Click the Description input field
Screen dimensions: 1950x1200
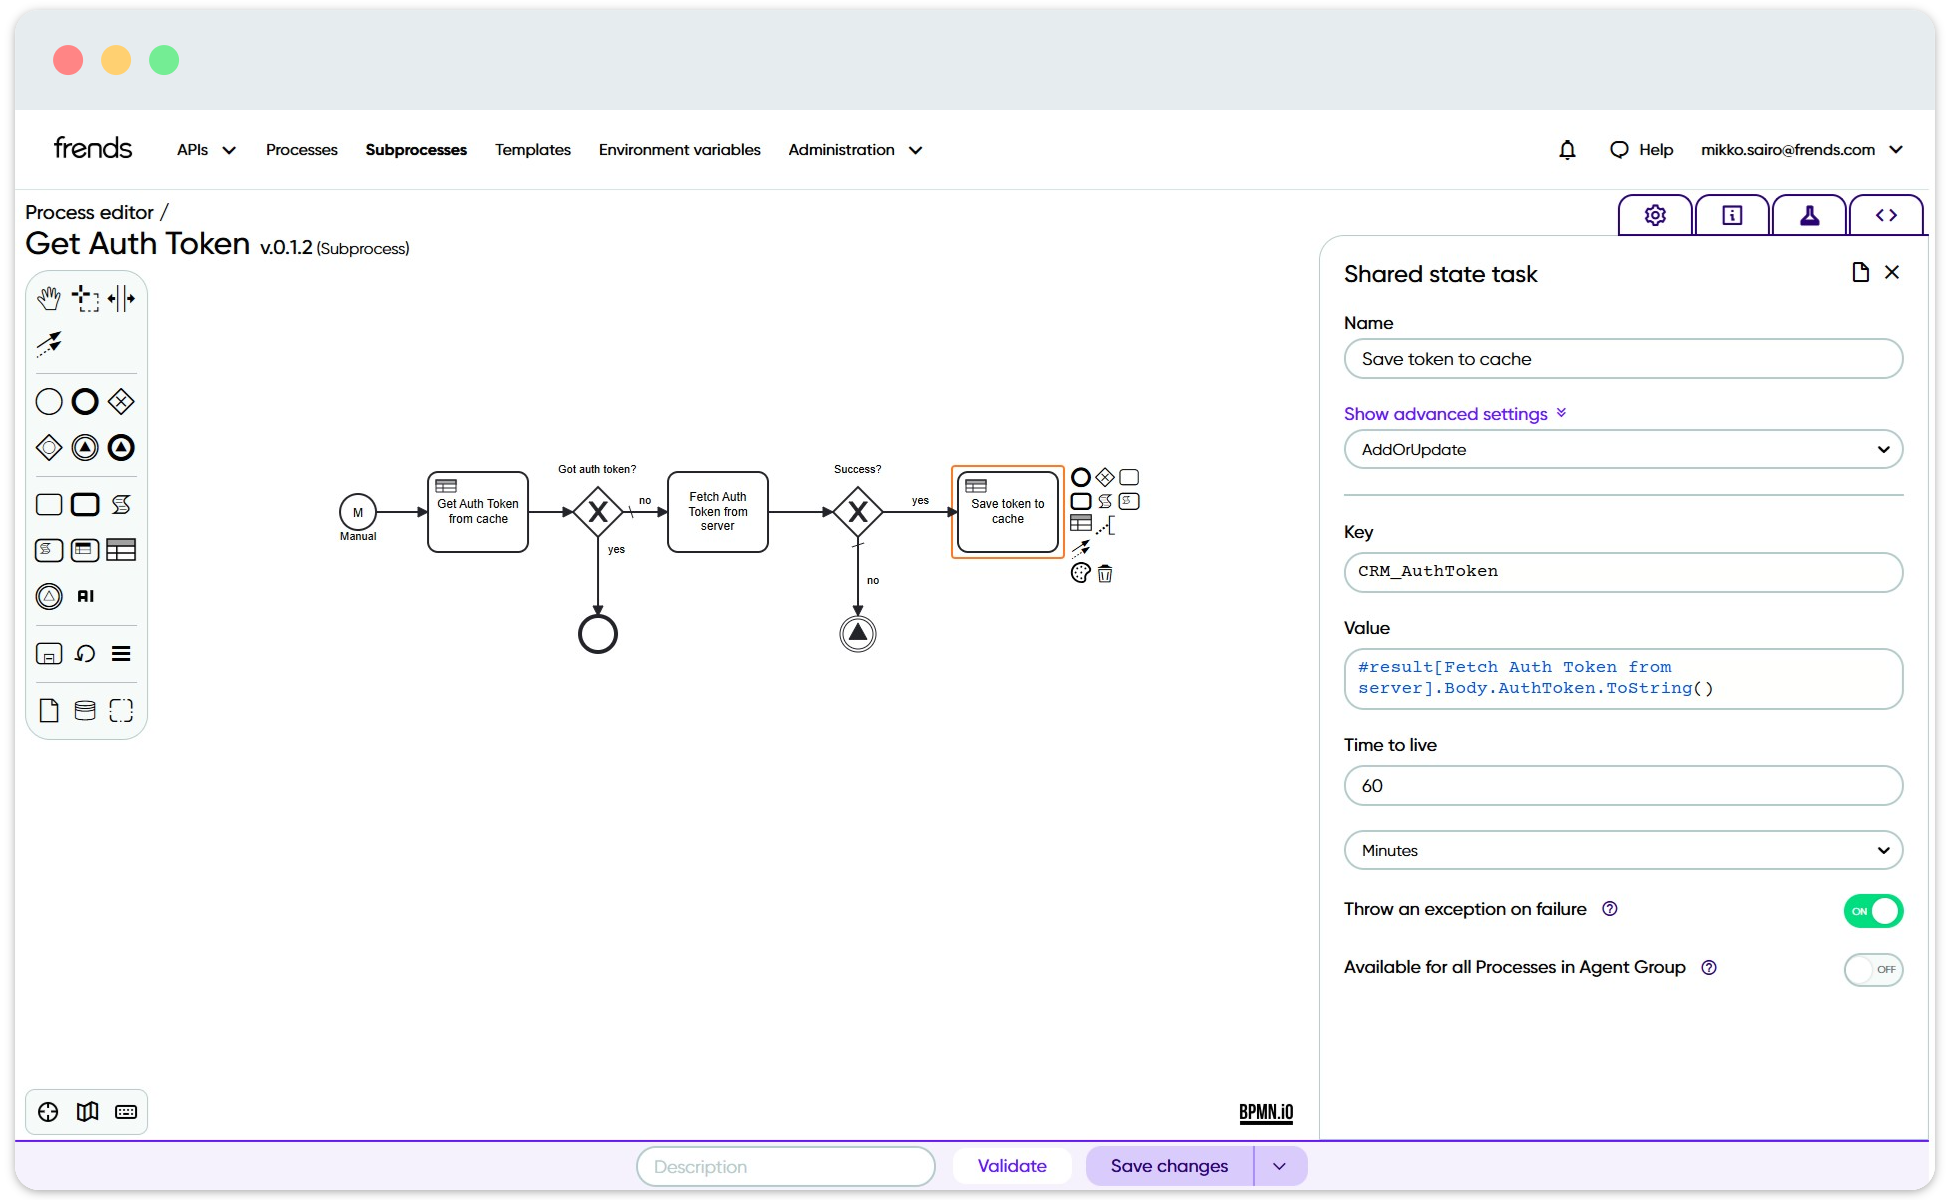[785, 1165]
